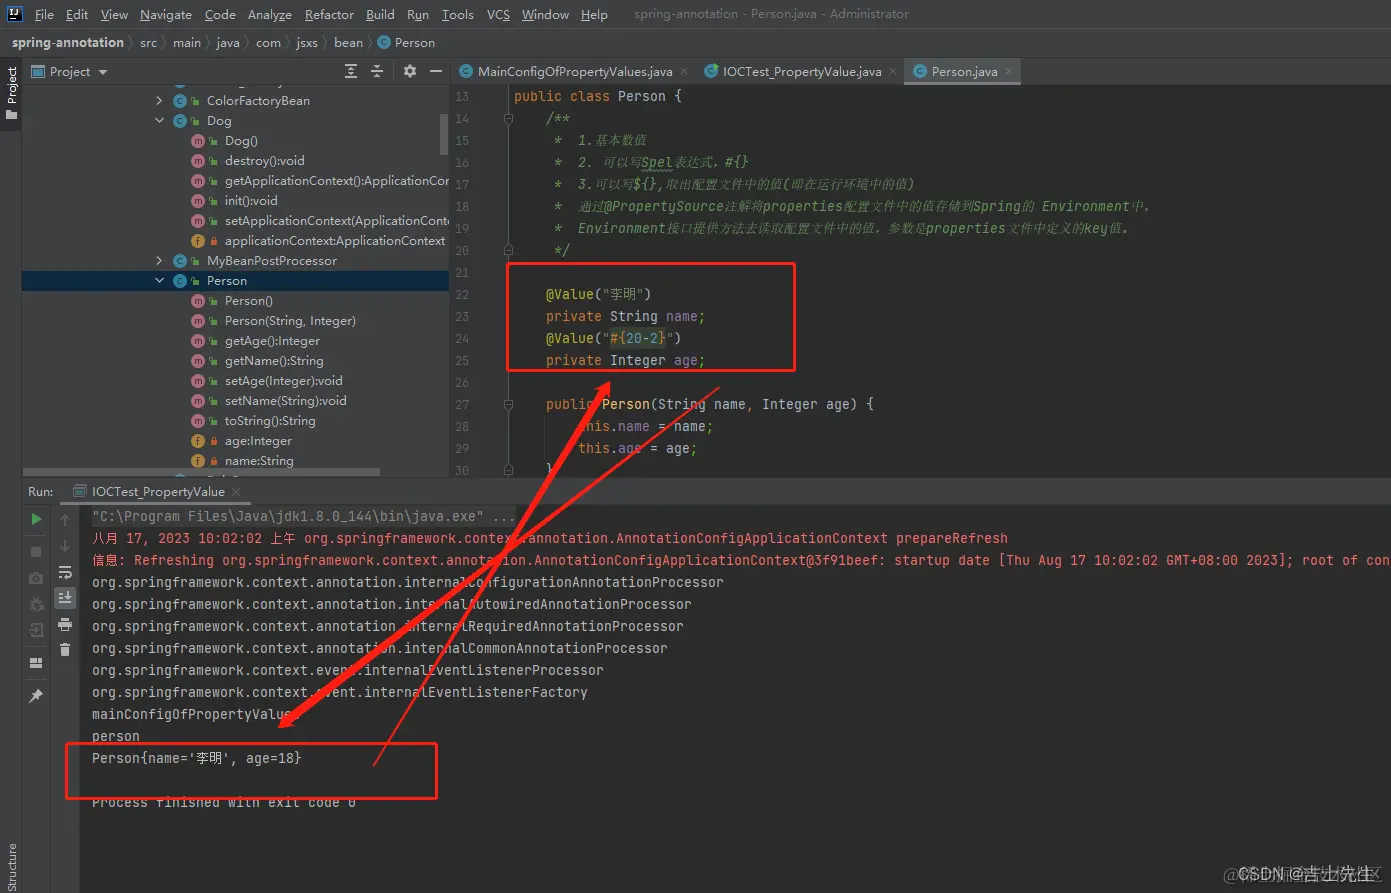Viewport: 1391px width, 893px height.
Task: Pin the Run tab with pin icon
Action: pos(36,696)
